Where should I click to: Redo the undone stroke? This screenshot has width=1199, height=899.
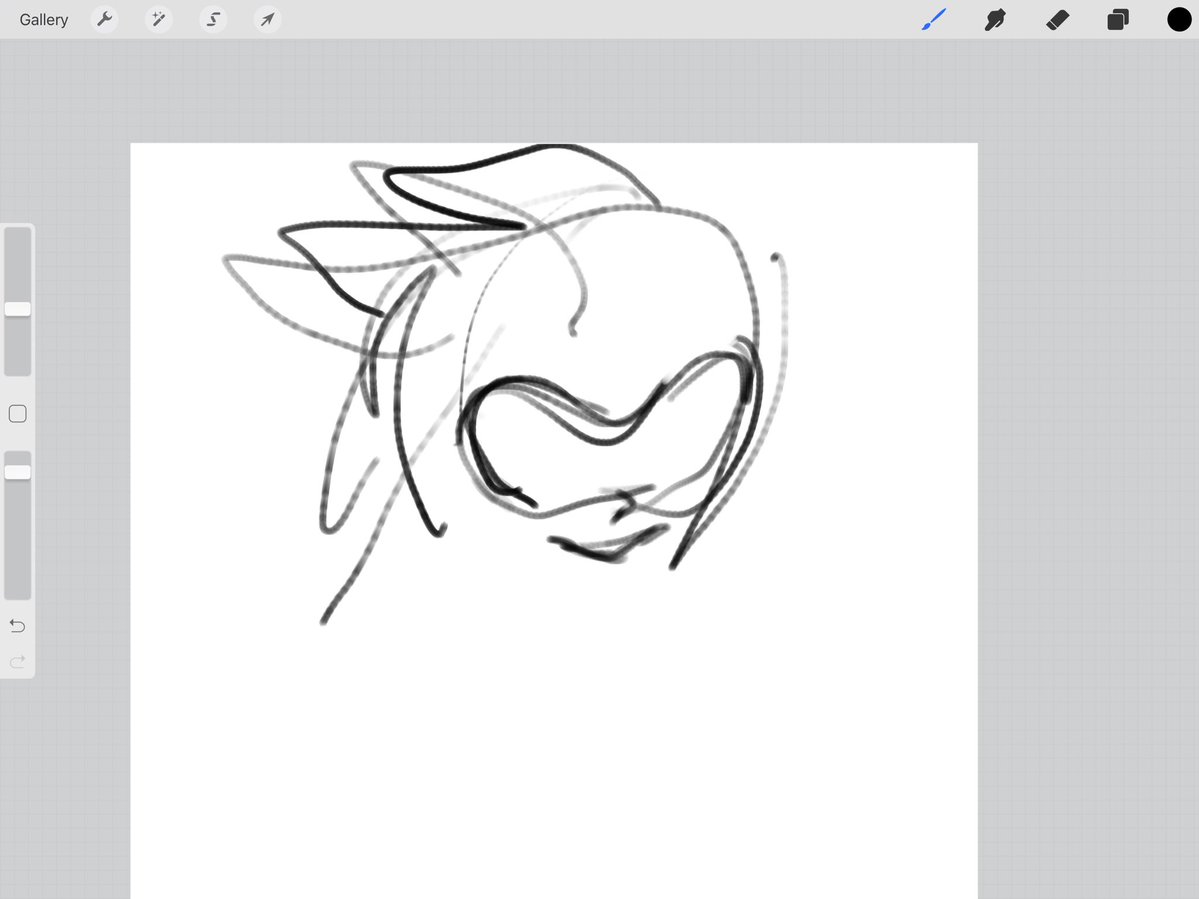click(17, 661)
